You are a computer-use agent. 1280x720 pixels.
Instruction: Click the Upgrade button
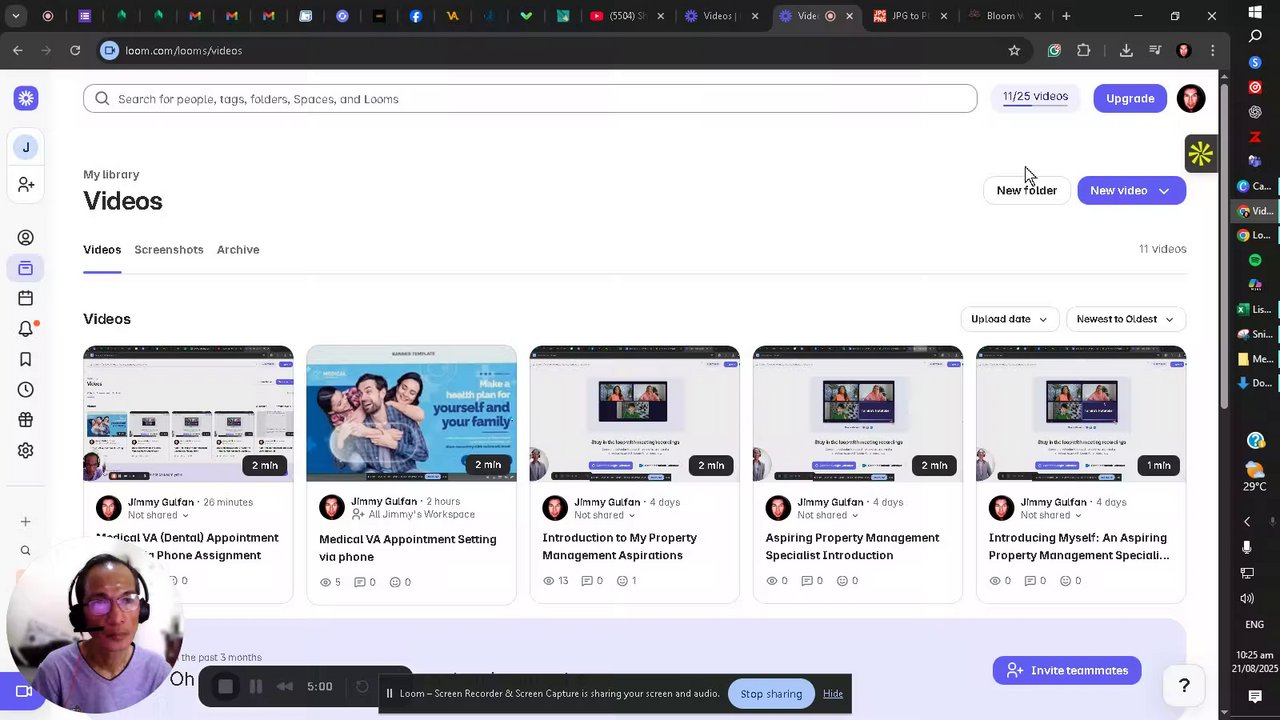click(x=1130, y=98)
